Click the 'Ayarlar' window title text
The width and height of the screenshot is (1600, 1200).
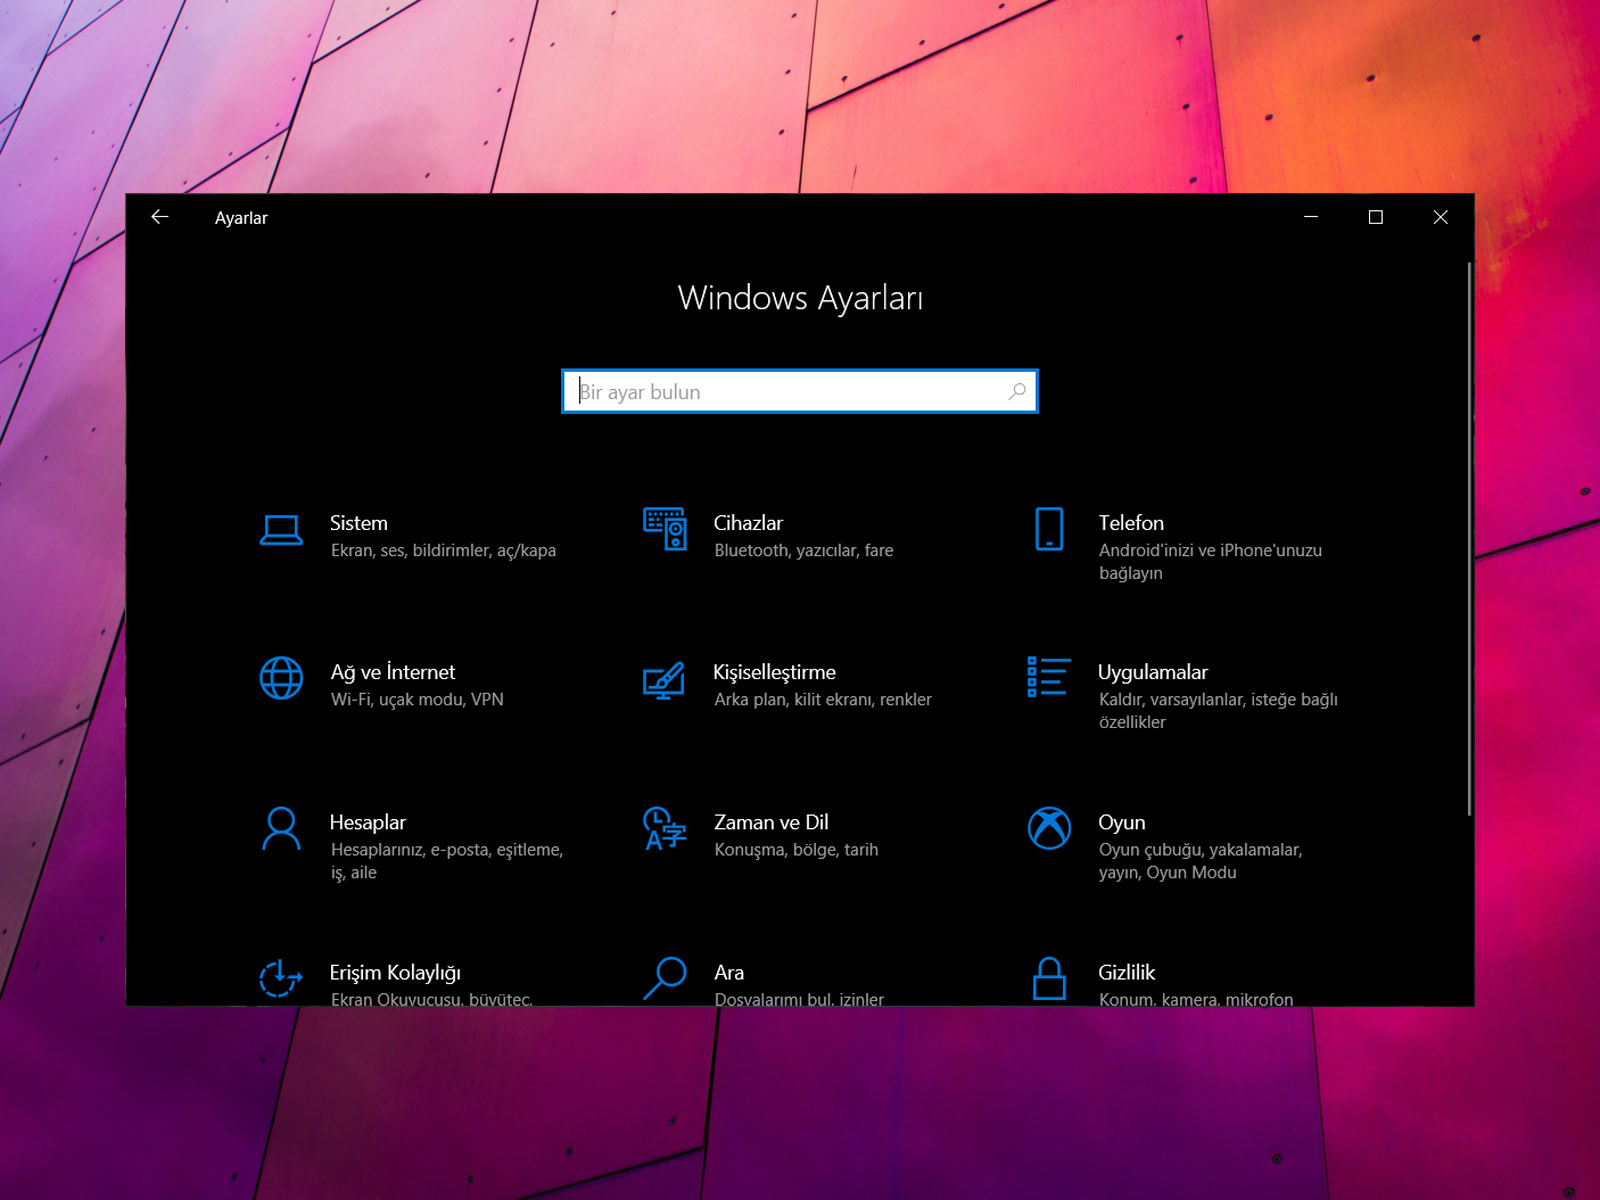tap(241, 218)
